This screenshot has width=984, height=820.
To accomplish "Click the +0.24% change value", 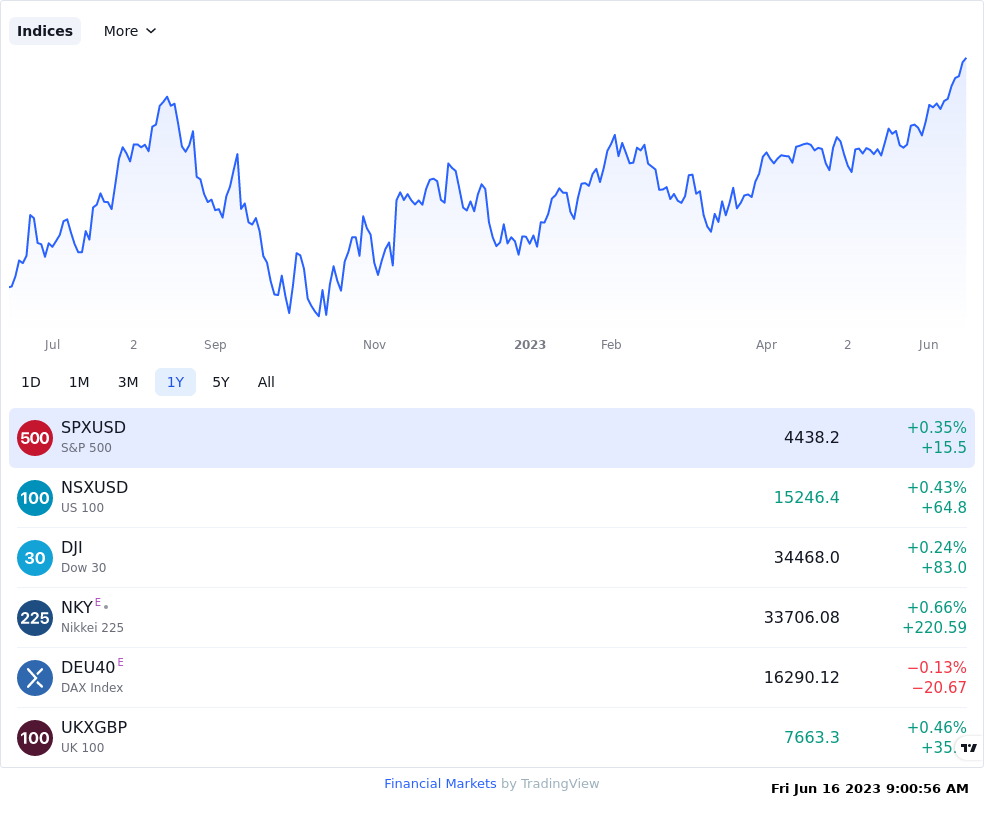I will pos(936,548).
